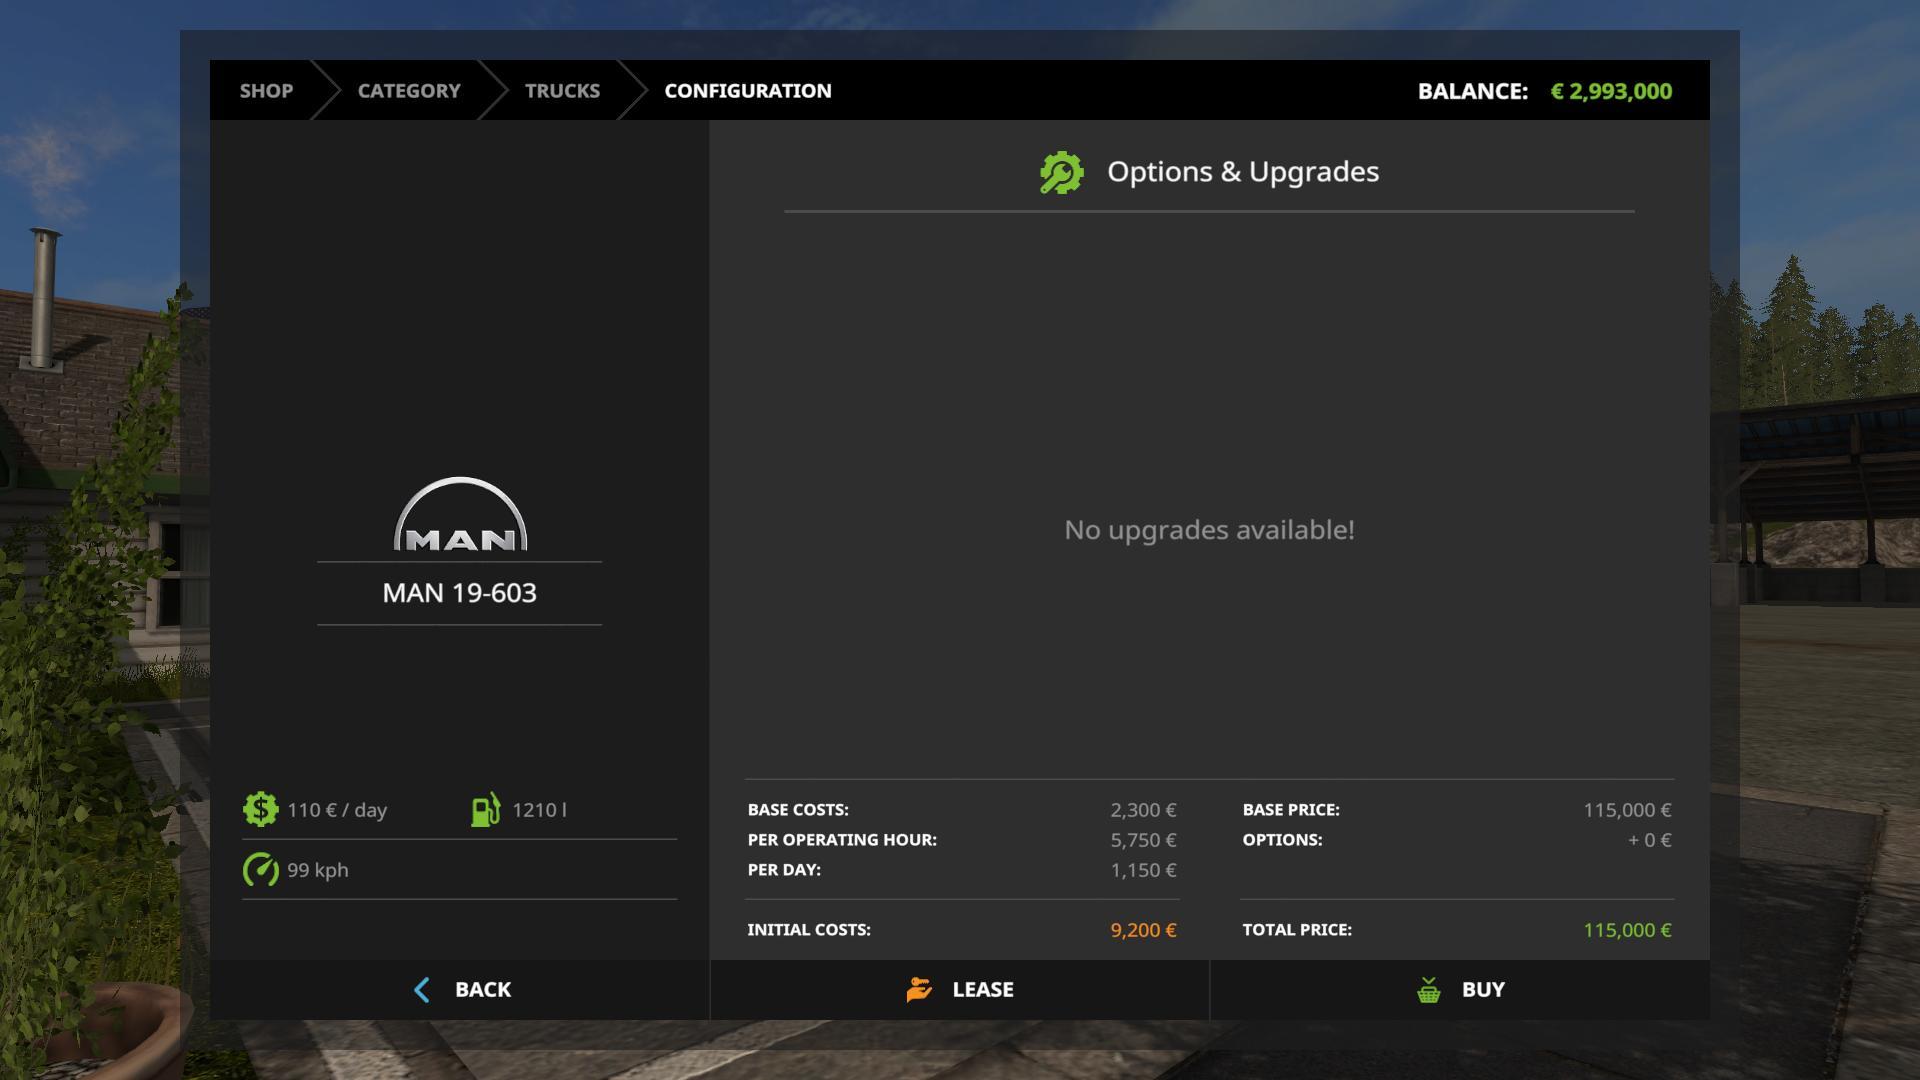This screenshot has width=1920, height=1080.
Task: Click the orange lease hand icon
Action: pos(919,989)
